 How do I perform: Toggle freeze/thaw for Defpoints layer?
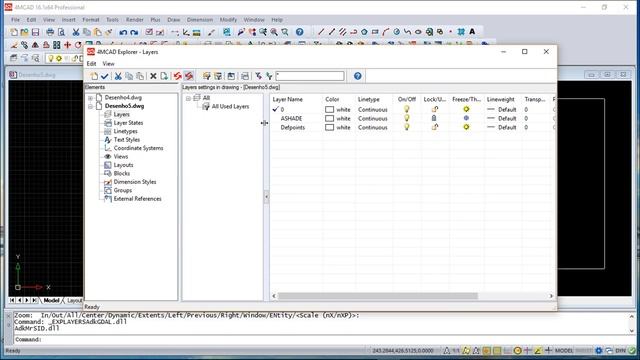click(x=466, y=127)
